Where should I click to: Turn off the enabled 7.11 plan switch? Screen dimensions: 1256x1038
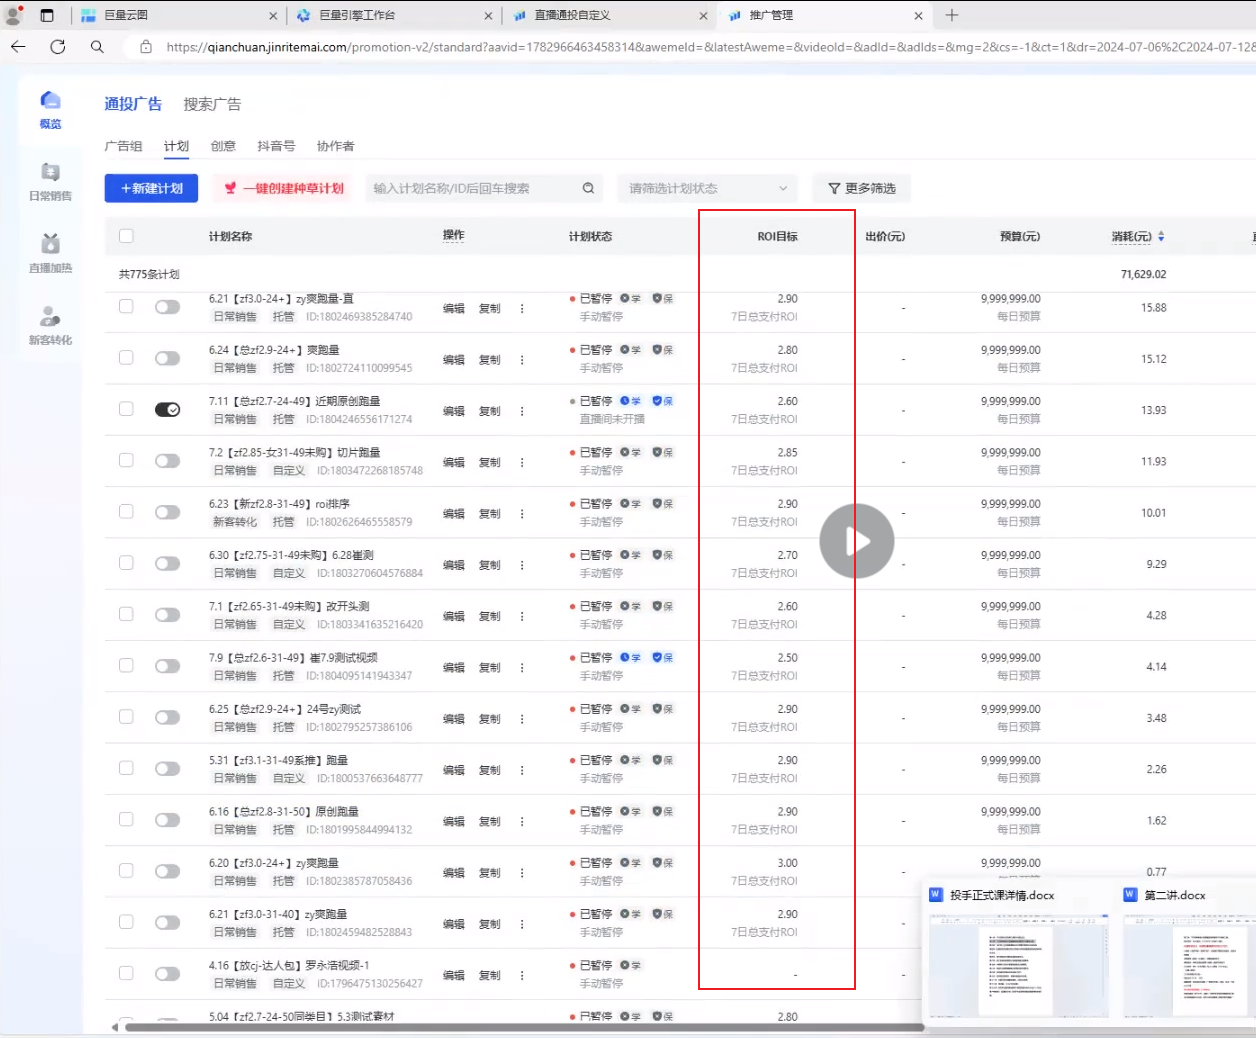[167, 410]
